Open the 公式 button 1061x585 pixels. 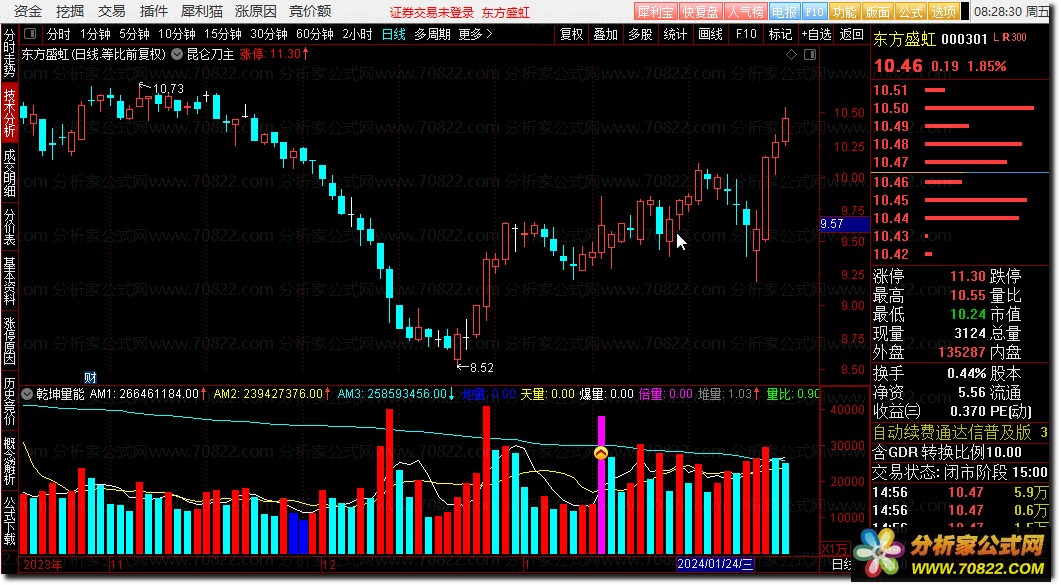911,11
